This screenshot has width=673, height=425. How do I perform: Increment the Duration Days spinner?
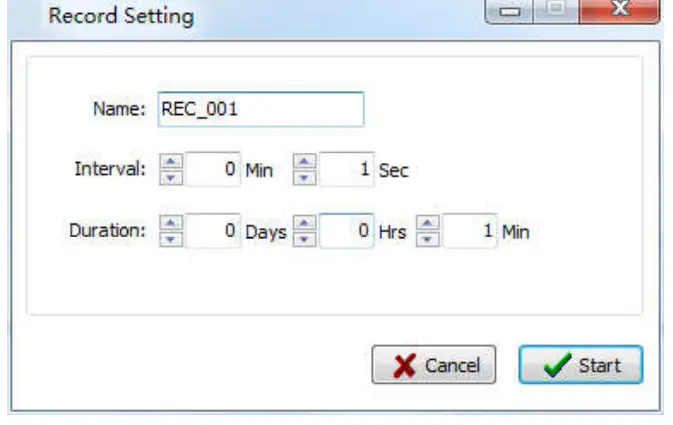point(173,224)
